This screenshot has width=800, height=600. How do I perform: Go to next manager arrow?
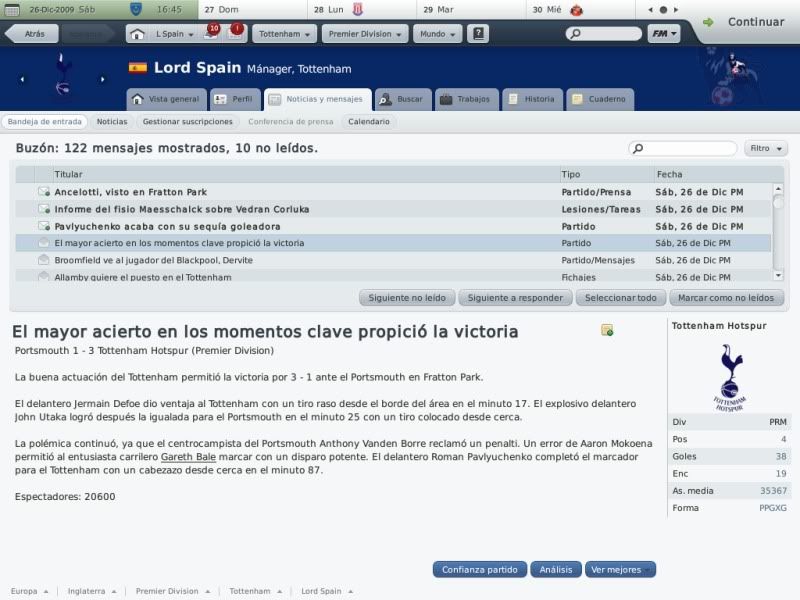coord(103,79)
